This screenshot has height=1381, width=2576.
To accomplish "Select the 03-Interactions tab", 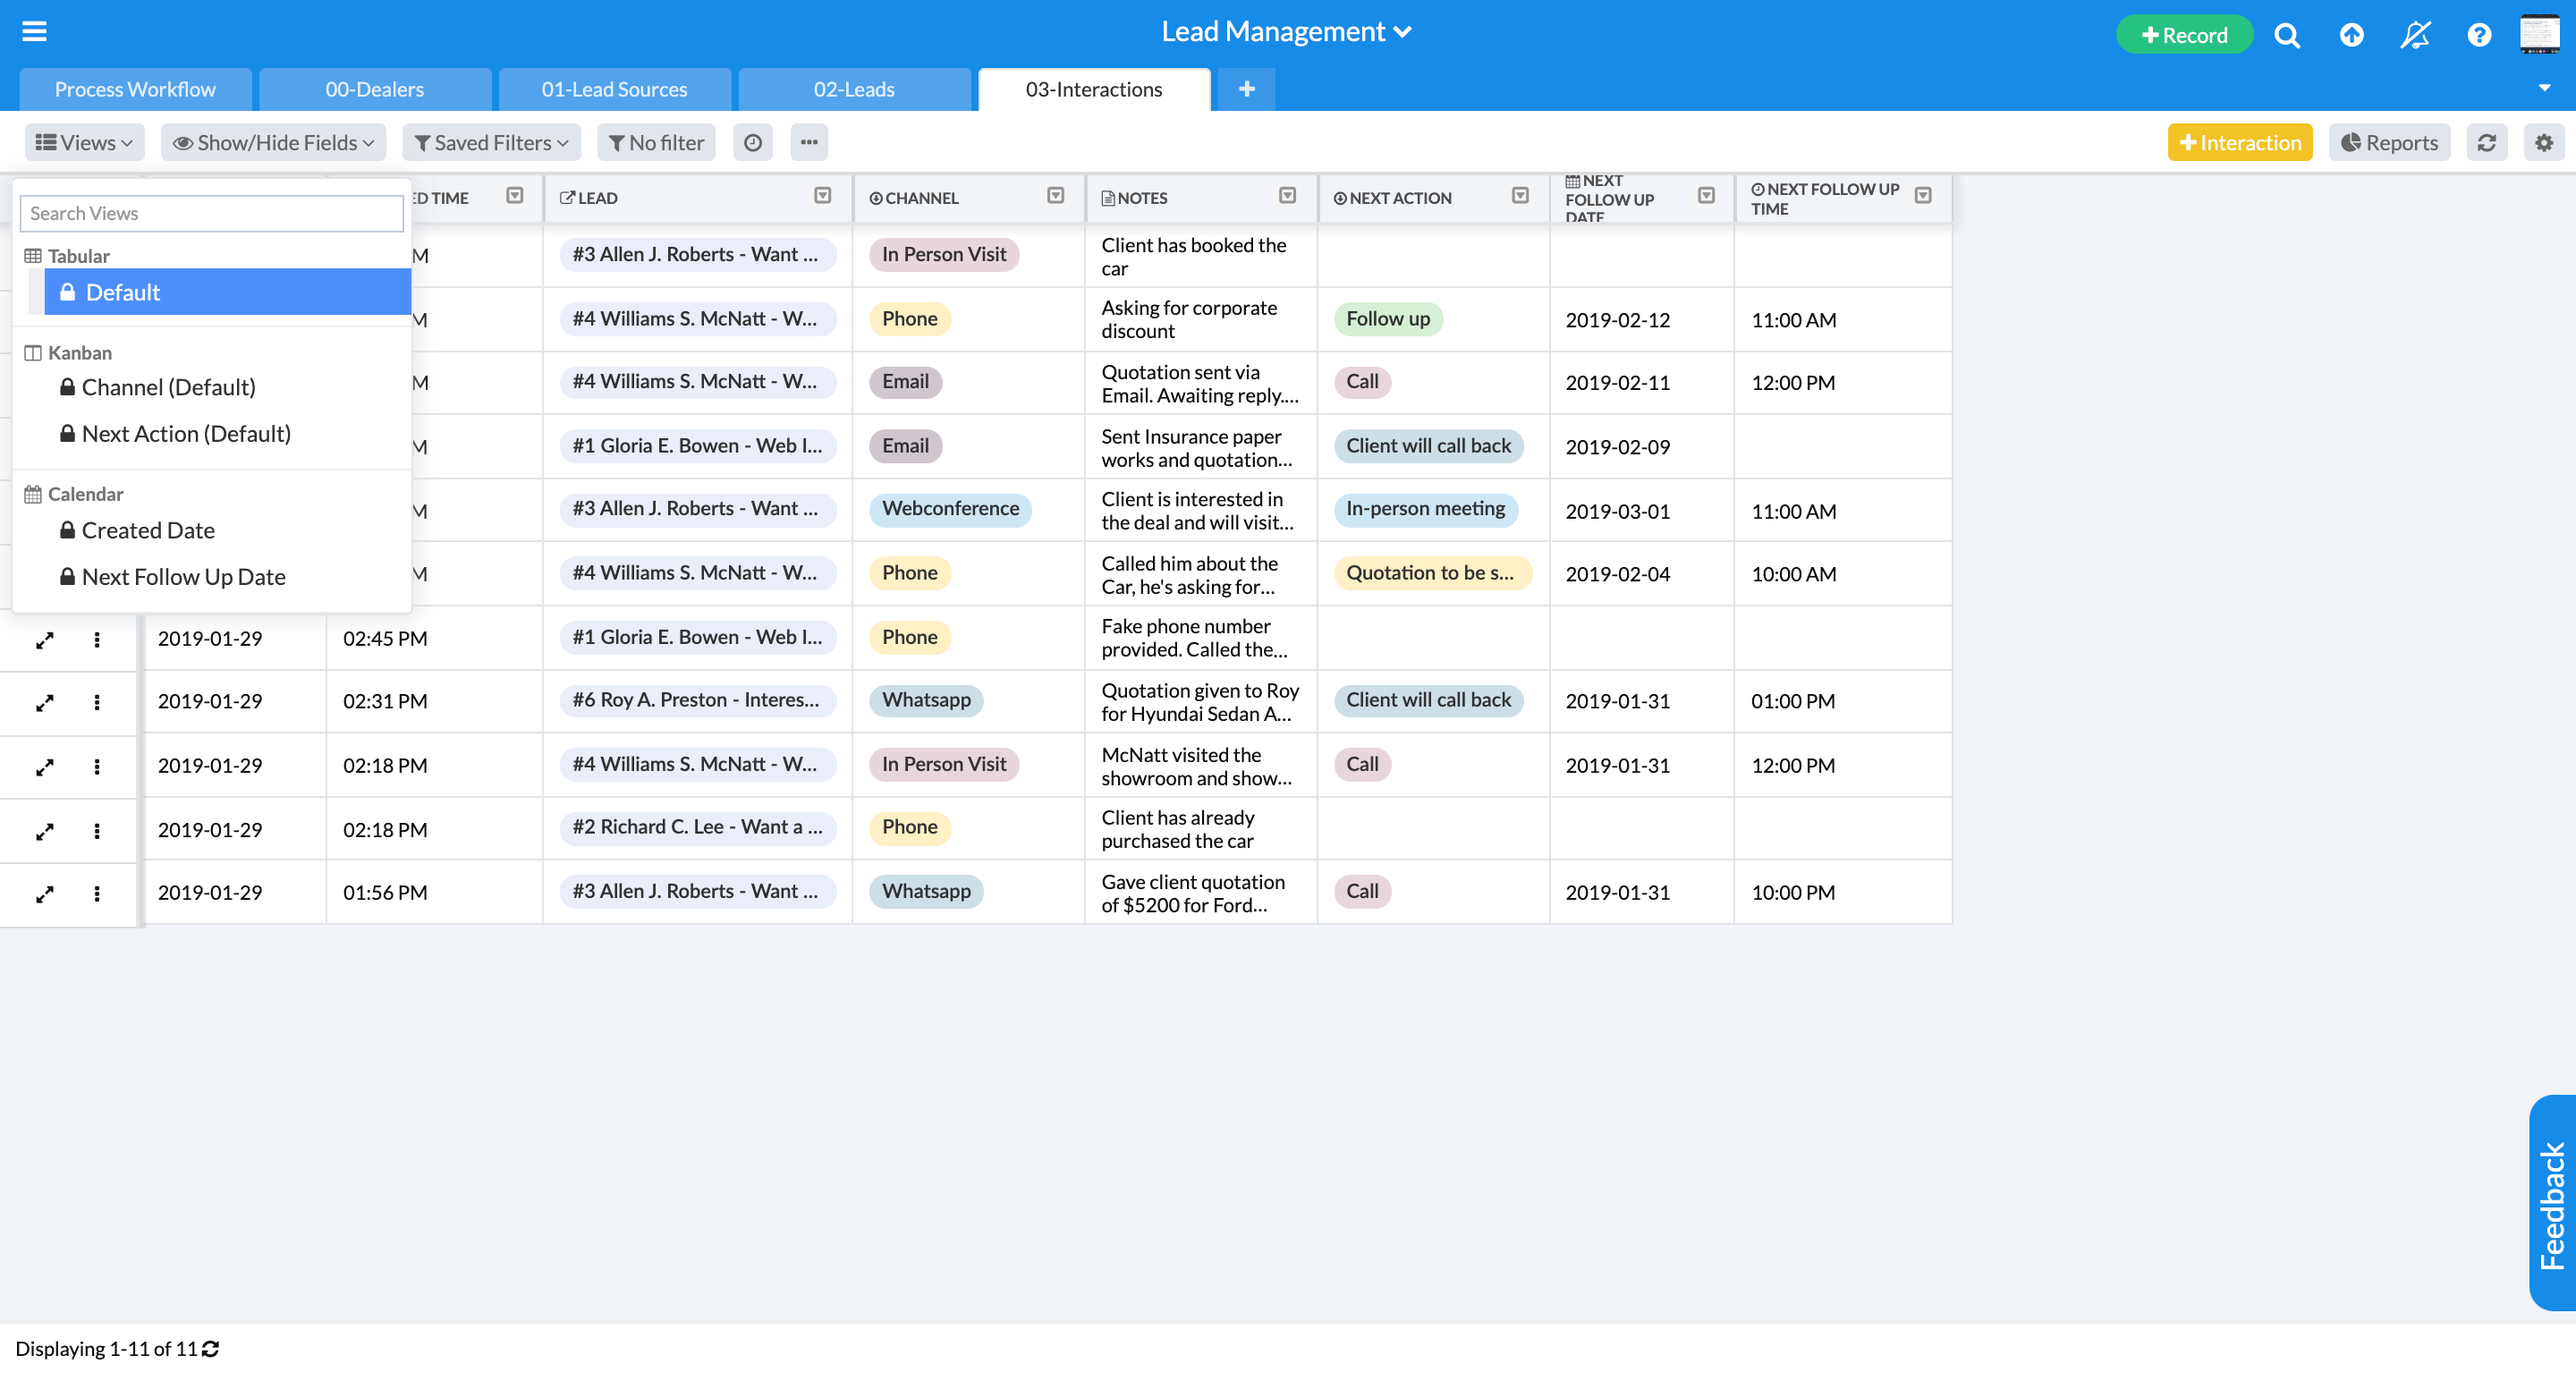I will click(x=1094, y=89).
